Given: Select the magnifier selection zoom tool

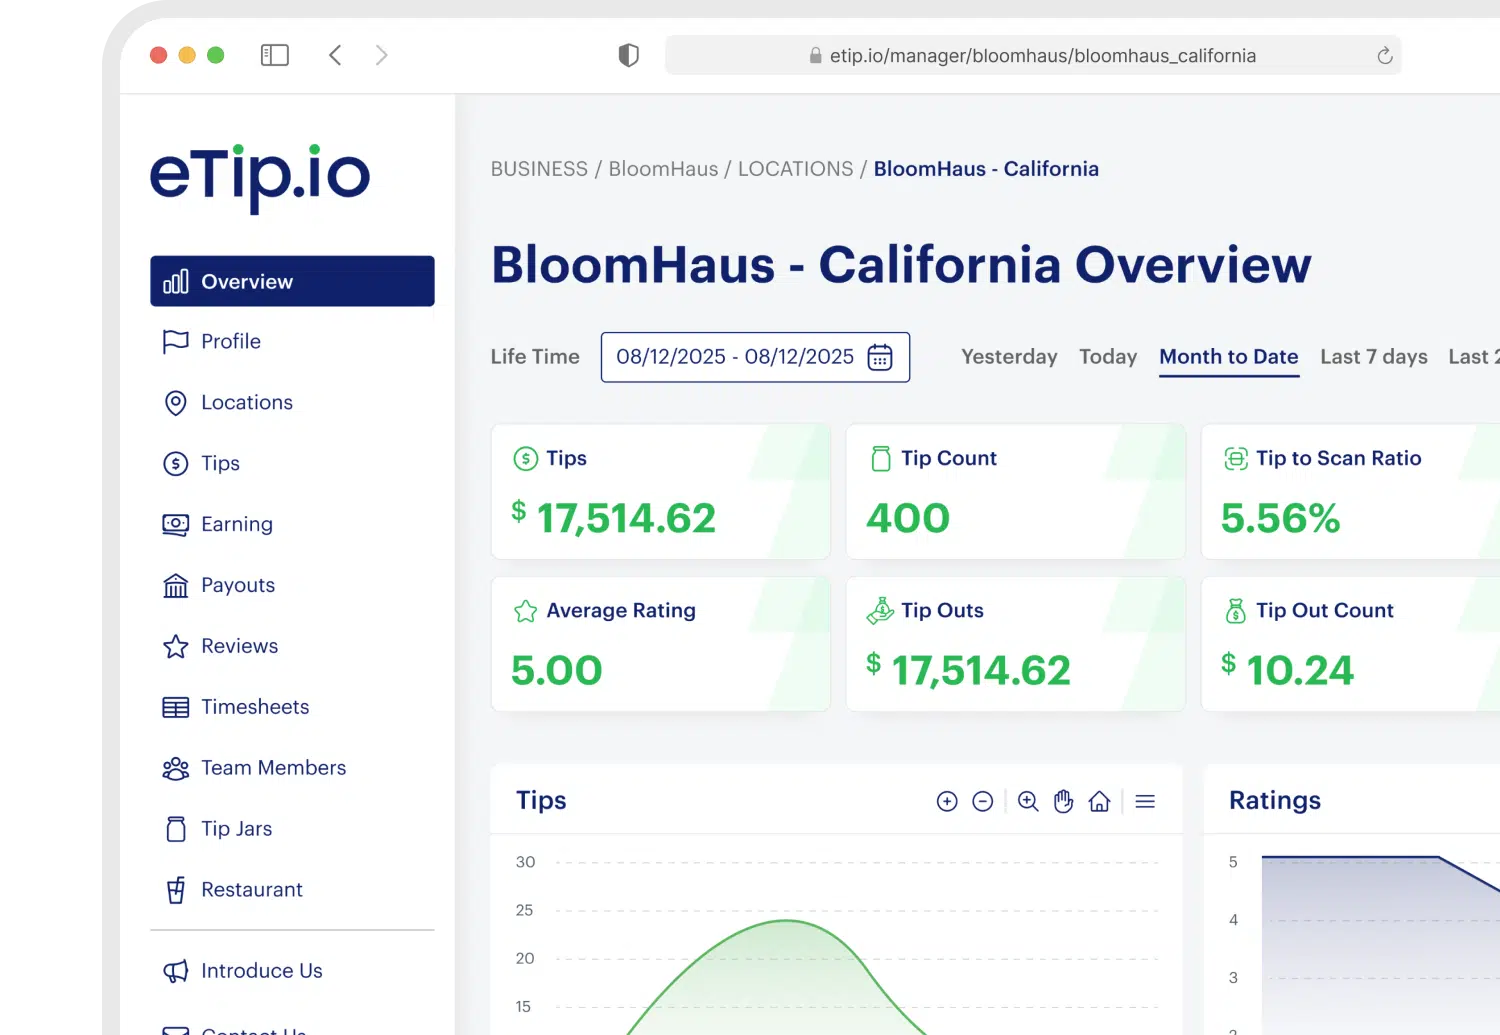Looking at the screenshot, I should 1028,801.
